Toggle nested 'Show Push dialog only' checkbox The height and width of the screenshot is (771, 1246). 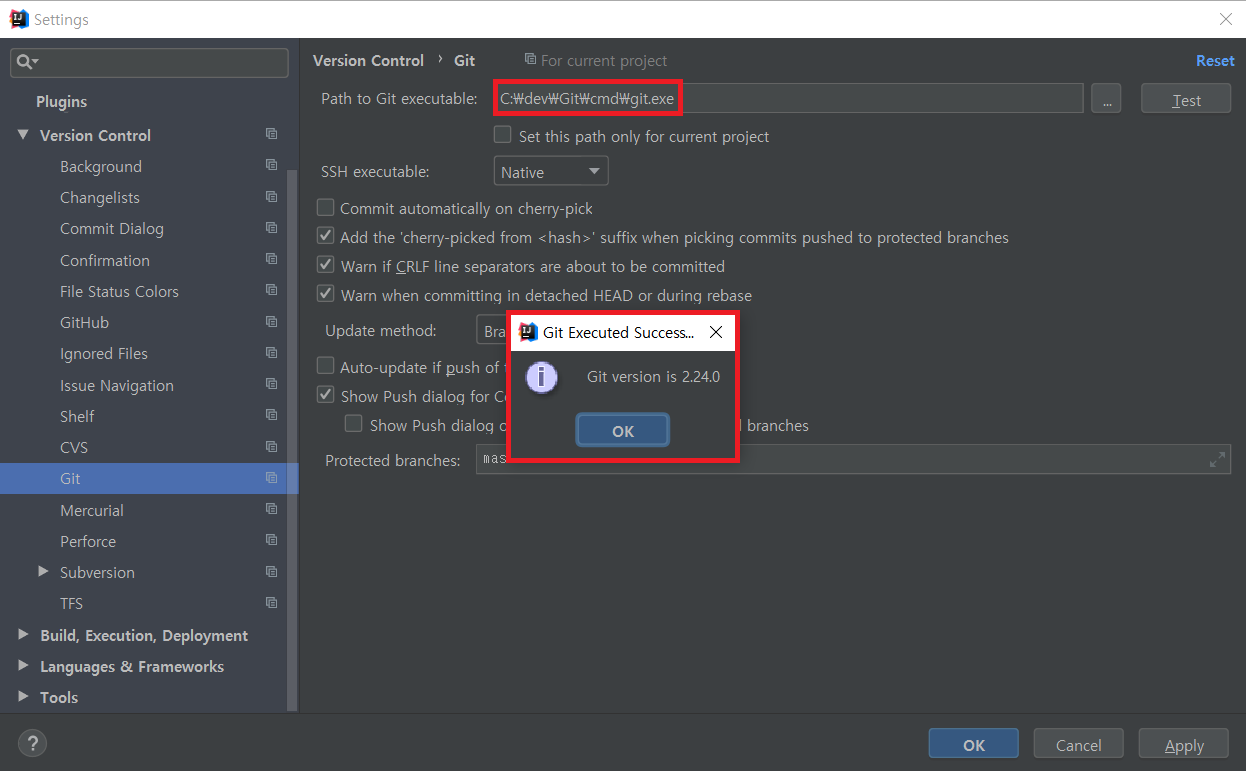pos(354,424)
